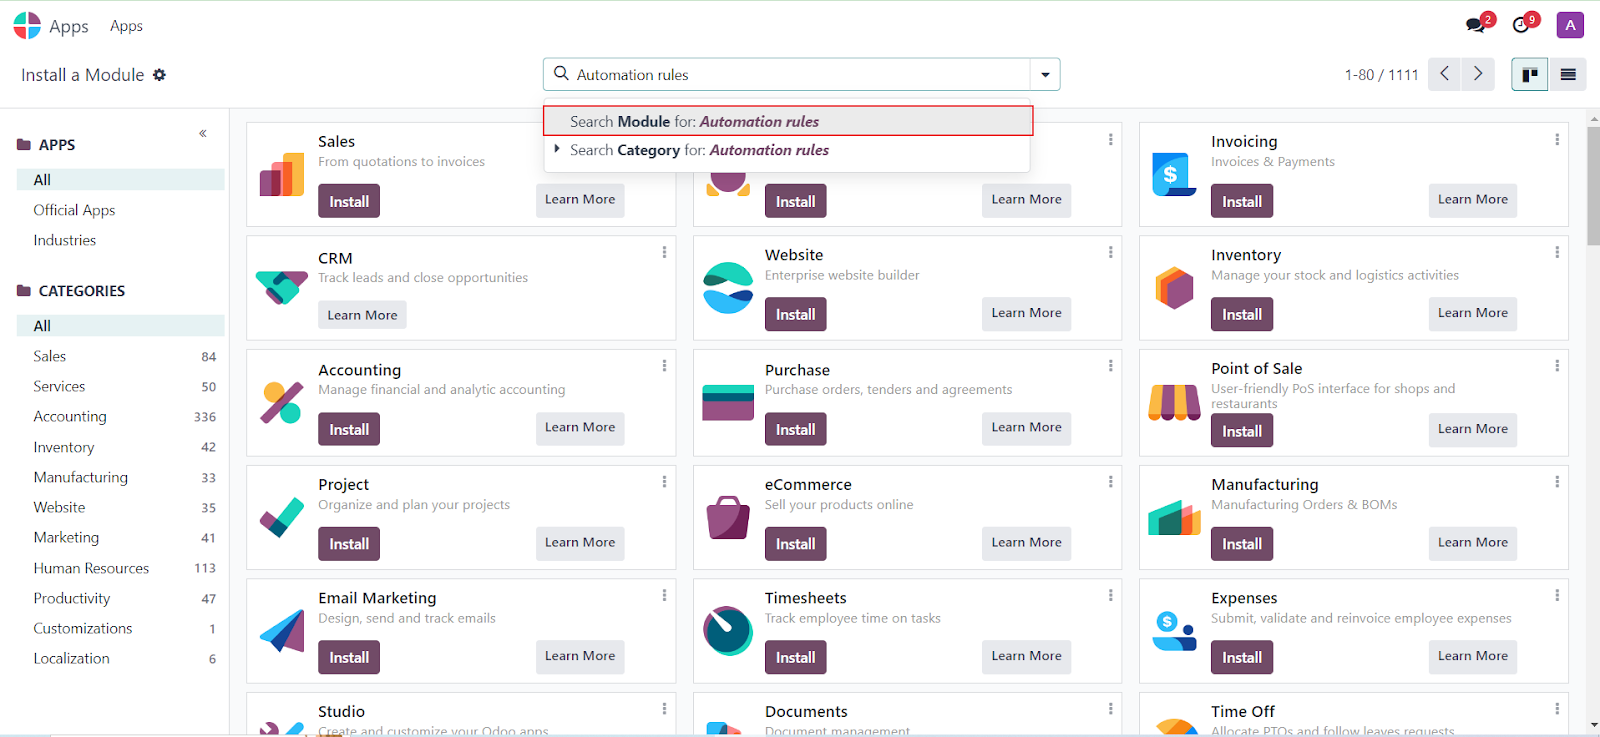The width and height of the screenshot is (1600, 737).
Task: Open the Apps menu in the top bar
Action: pyautogui.click(x=126, y=26)
